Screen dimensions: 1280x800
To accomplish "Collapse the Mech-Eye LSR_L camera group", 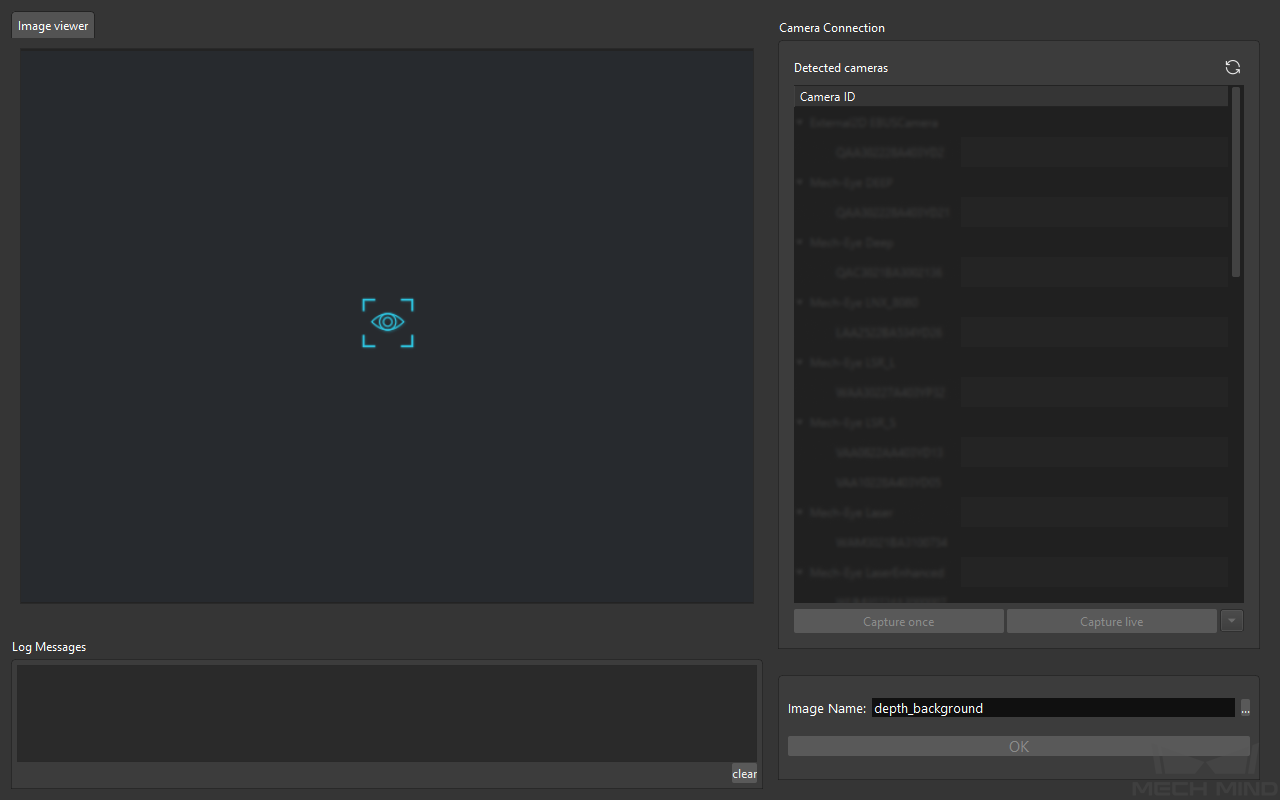I will (x=800, y=362).
